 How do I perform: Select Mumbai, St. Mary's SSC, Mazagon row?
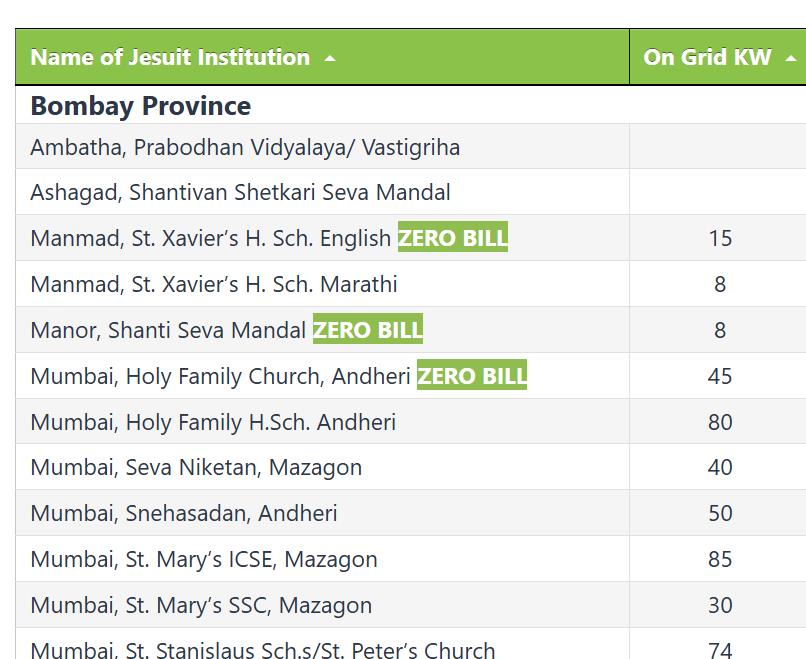pos(411,605)
